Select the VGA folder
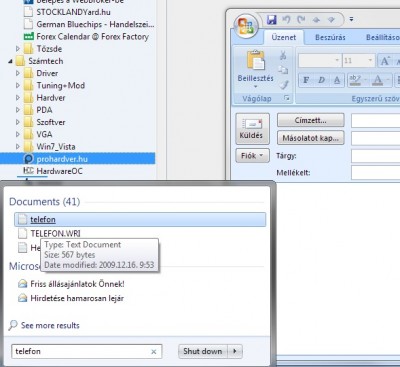The height and width of the screenshot is (367, 400). (x=44, y=134)
